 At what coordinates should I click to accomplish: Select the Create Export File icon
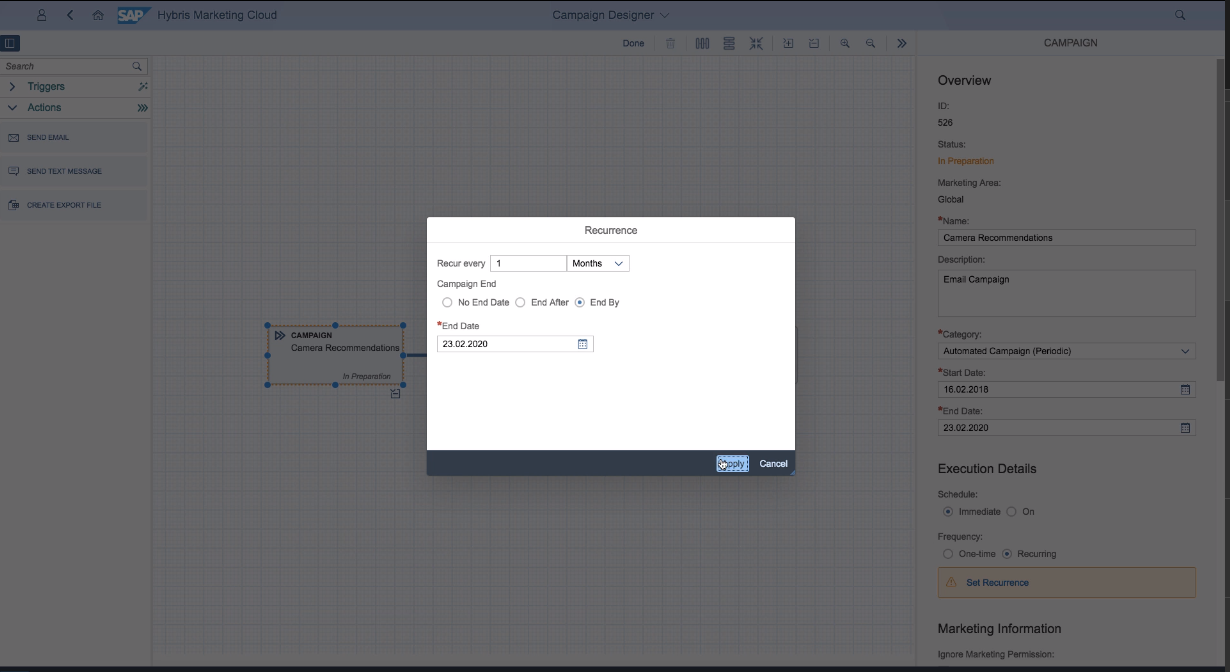click(x=14, y=205)
